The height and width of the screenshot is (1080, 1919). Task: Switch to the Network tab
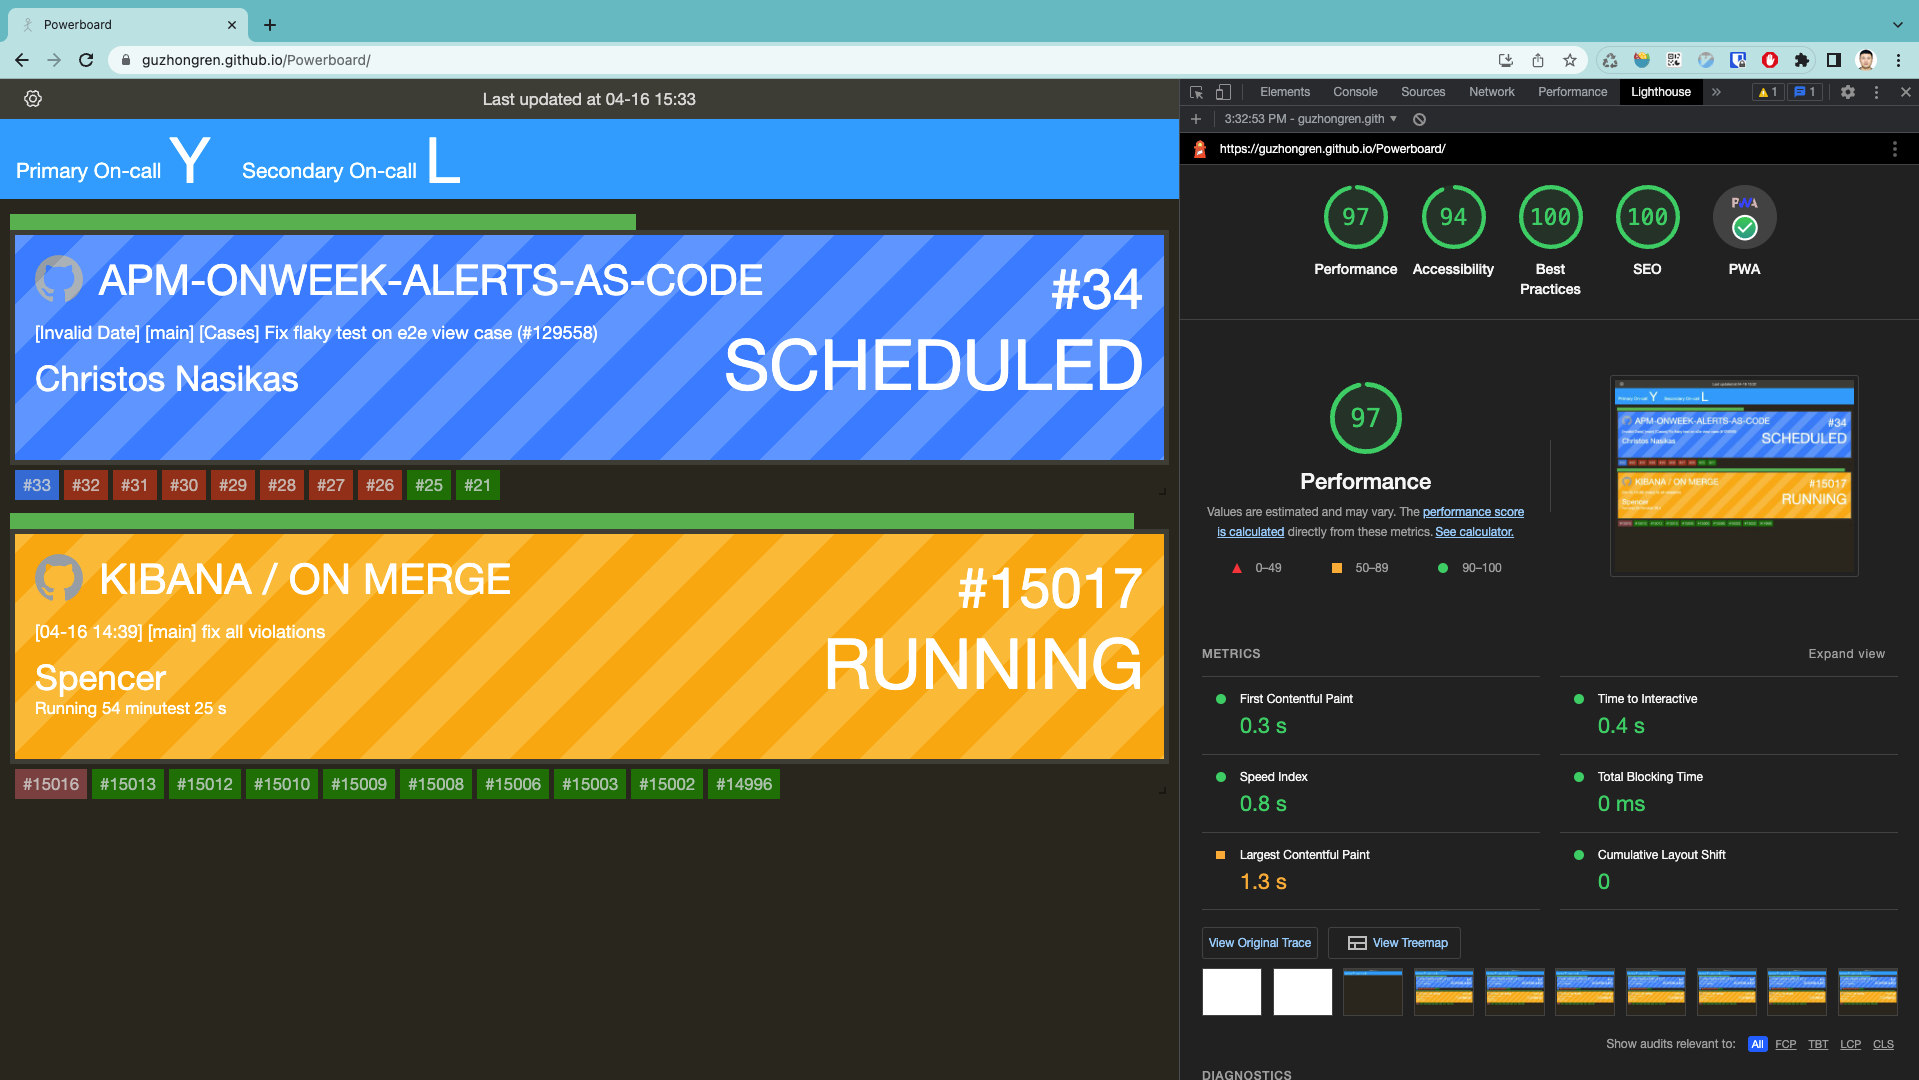click(x=1491, y=92)
